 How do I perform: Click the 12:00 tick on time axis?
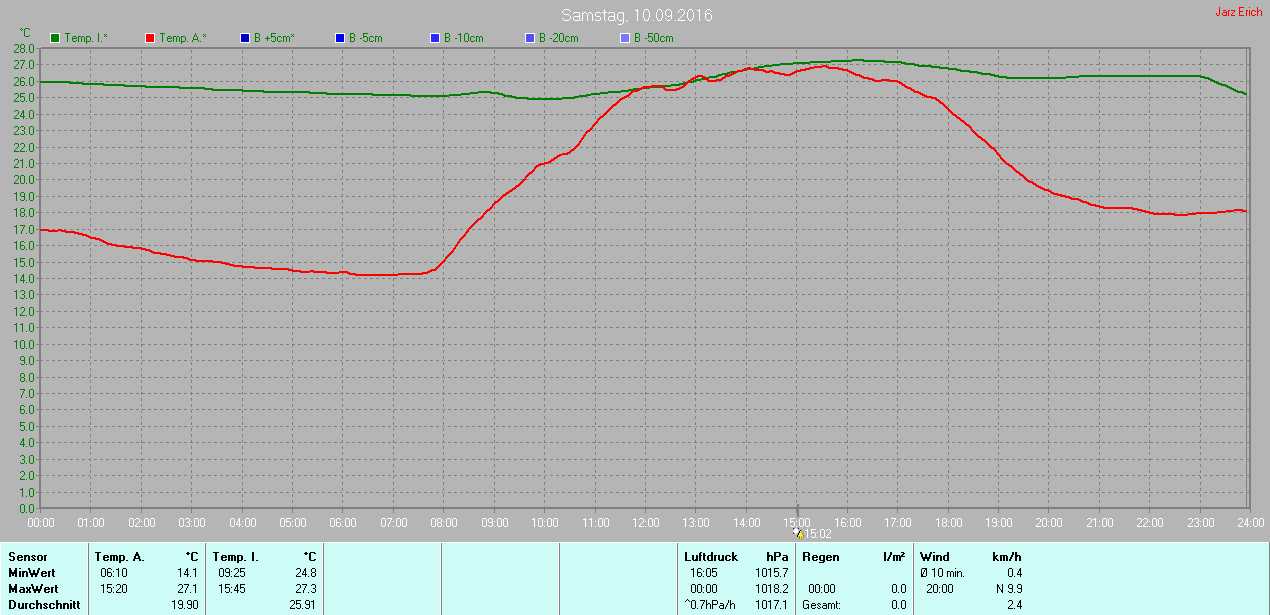pos(646,522)
